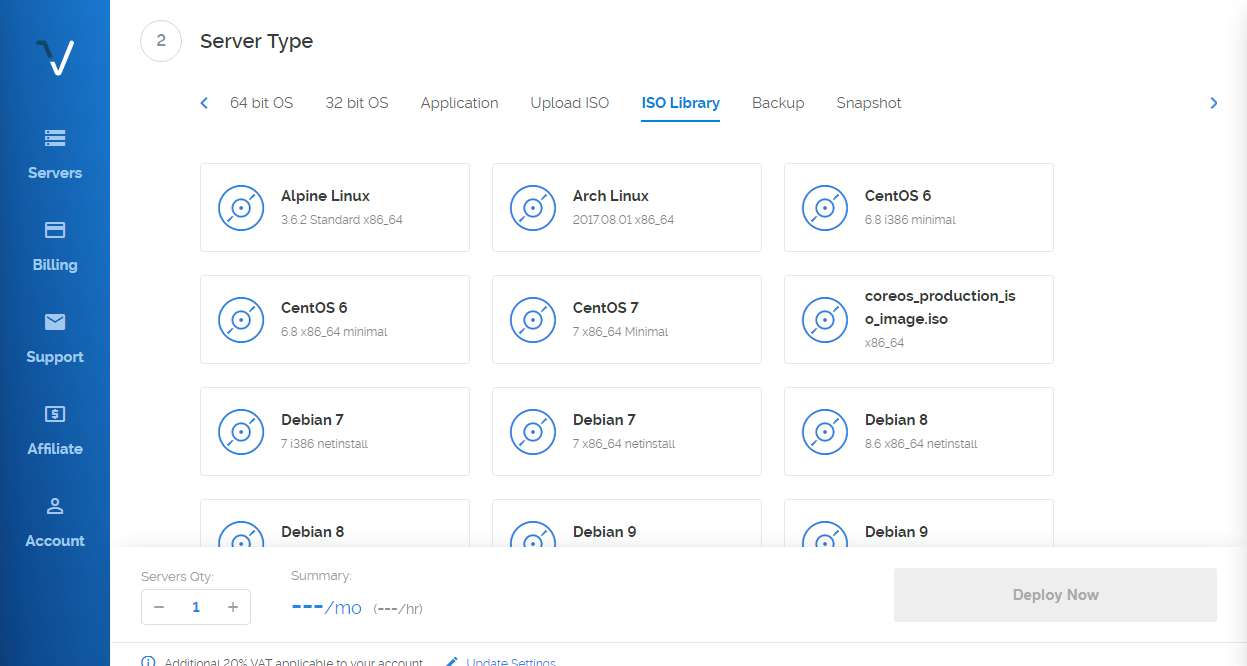The image size is (1247, 666).
Task: Open the Upload ISO tab
Action: pyautogui.click(x=570, y=103)
